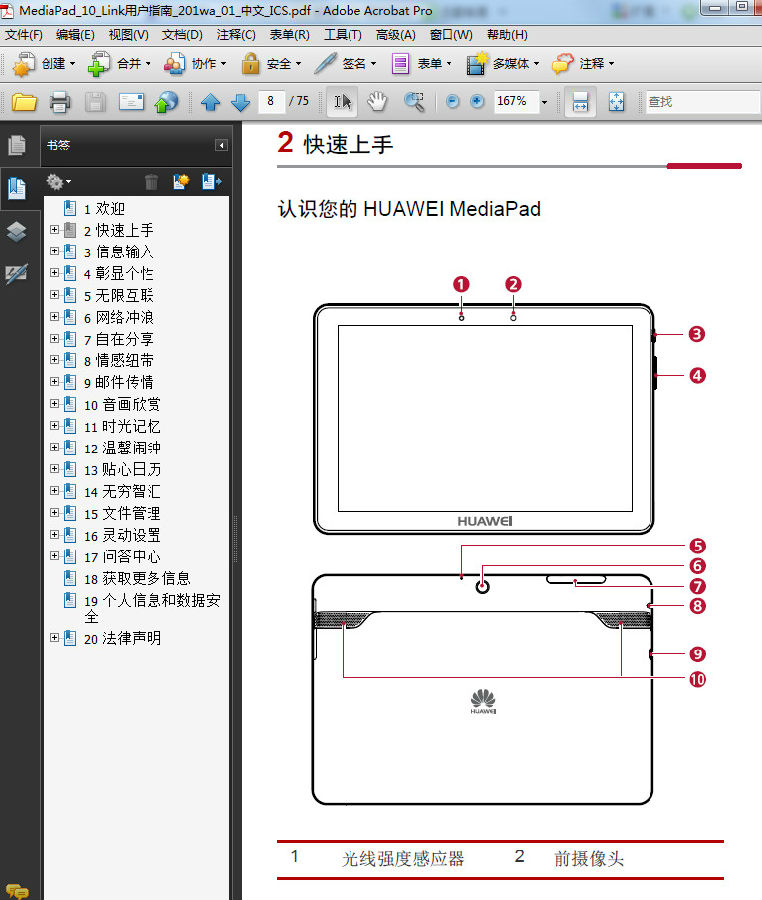
Task: Click the zoom percentage field 167%
Action: click(516, 102)
